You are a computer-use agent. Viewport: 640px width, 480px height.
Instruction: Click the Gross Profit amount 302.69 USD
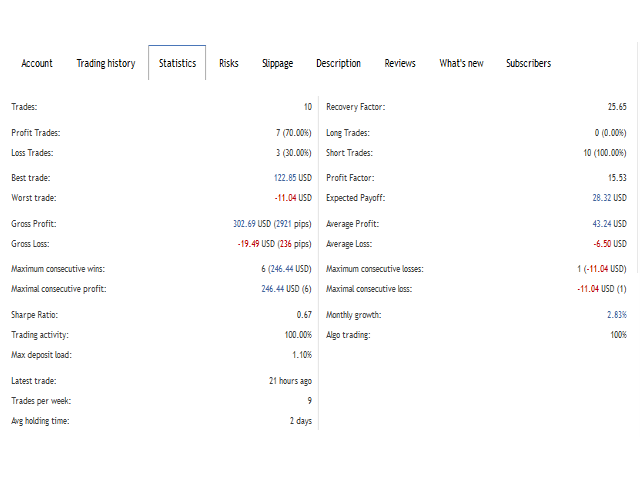click(252, 224)
